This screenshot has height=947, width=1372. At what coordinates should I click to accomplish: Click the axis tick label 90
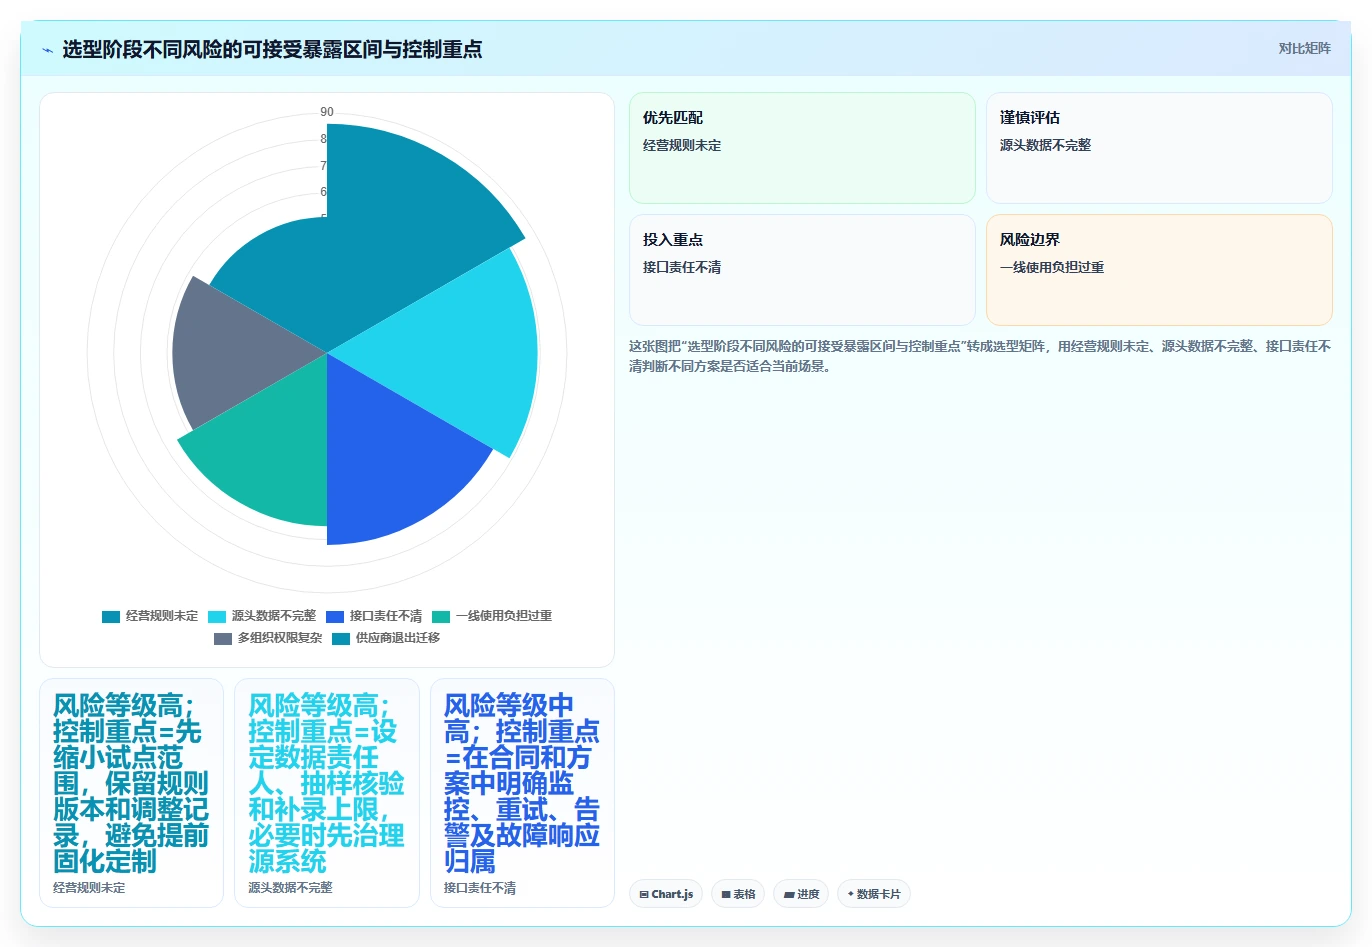(327, 112)
